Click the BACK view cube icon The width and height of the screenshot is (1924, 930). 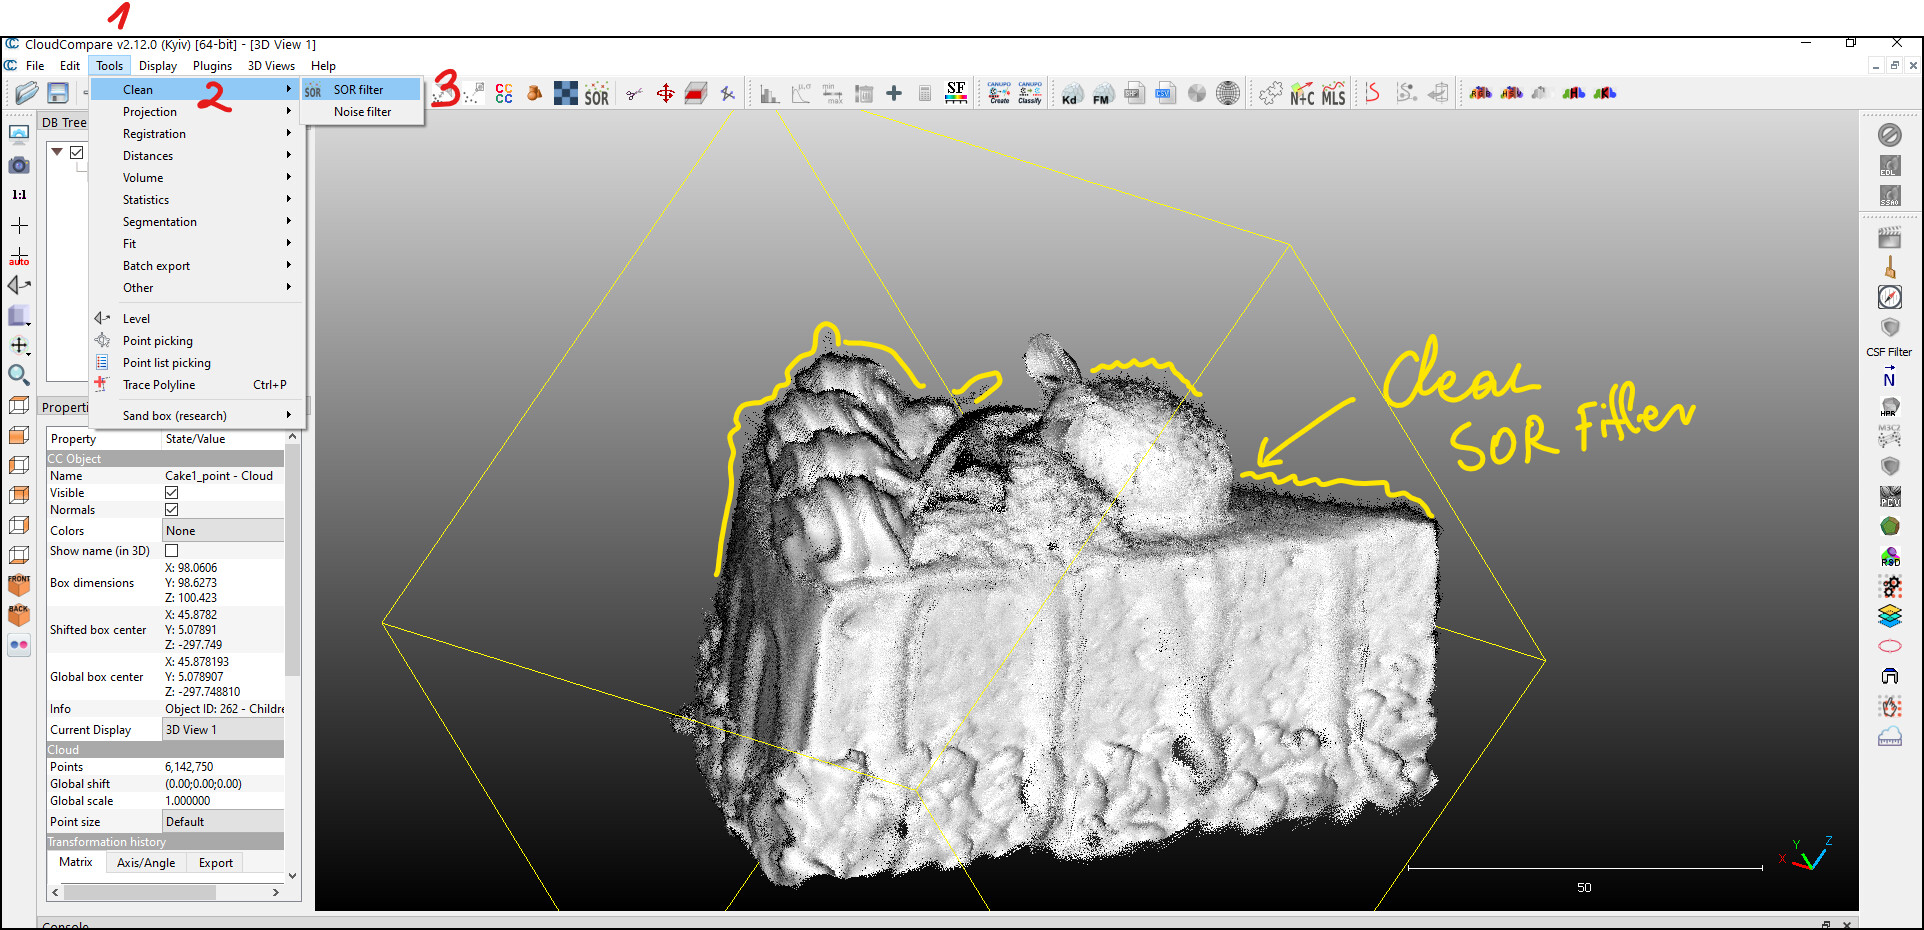(x=19, y=615)
